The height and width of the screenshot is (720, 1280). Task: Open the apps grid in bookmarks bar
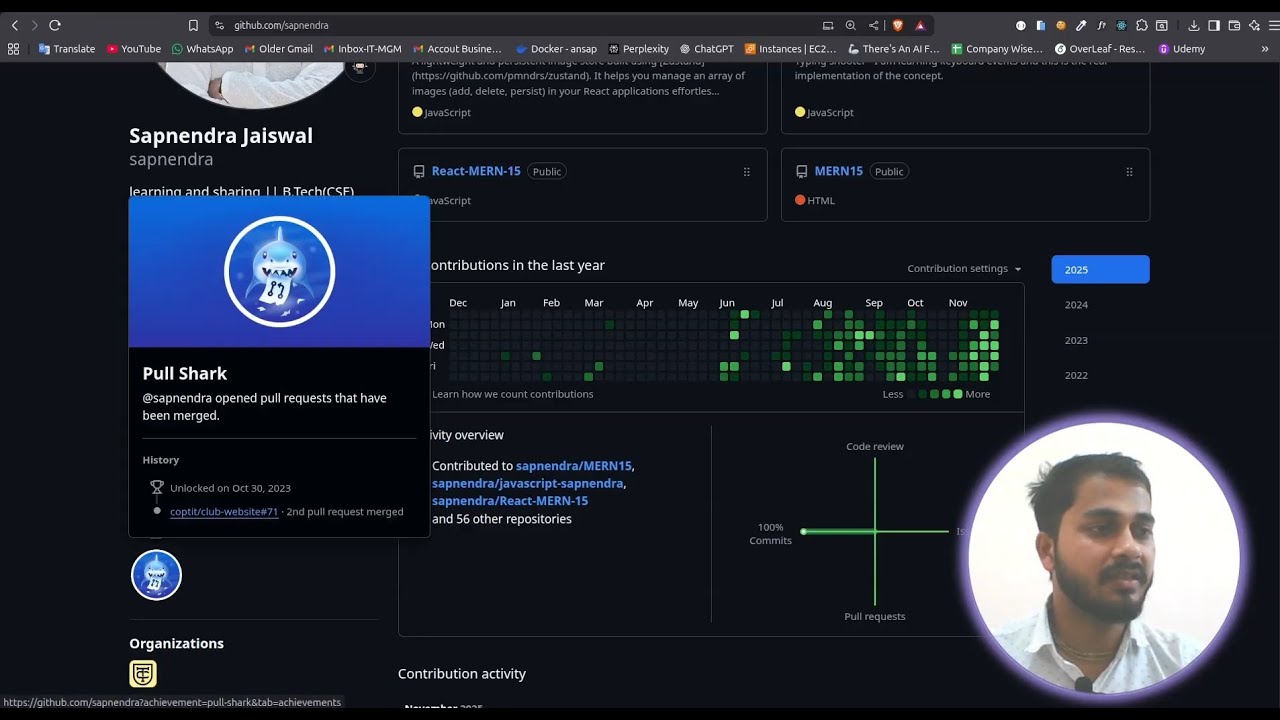pyautogui.click(x=13, y=48)
